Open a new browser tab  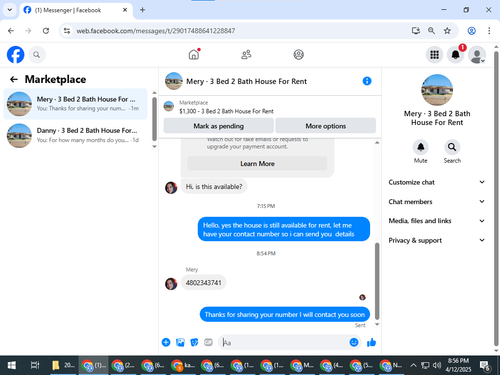click(x=142, y=10)
